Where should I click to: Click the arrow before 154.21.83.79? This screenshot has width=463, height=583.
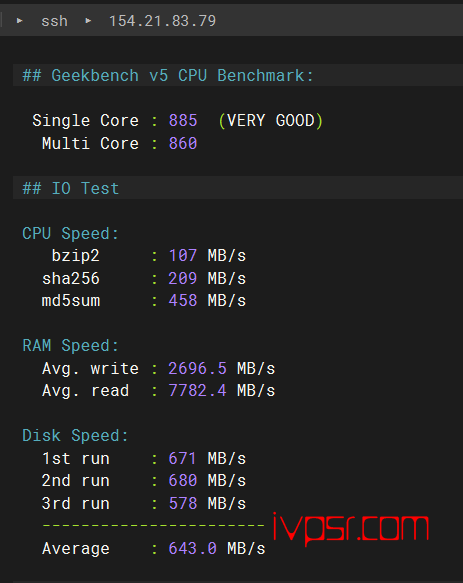click(88, 21)
